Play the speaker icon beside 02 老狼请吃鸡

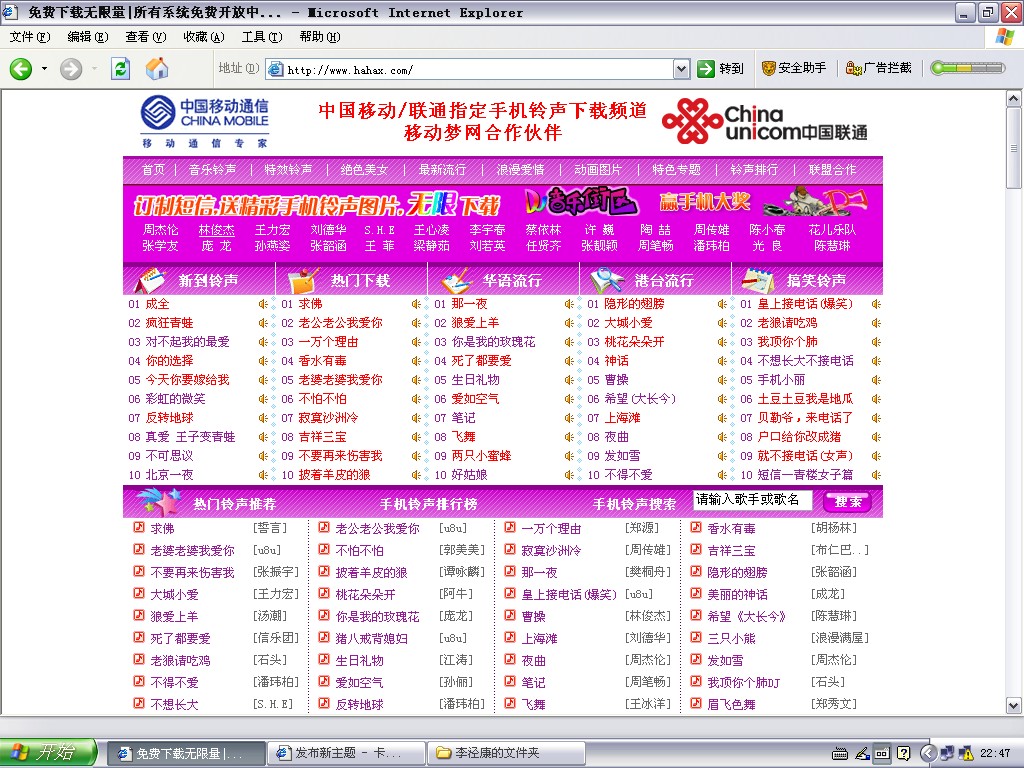pyautogui.click(x=876, y=323)
